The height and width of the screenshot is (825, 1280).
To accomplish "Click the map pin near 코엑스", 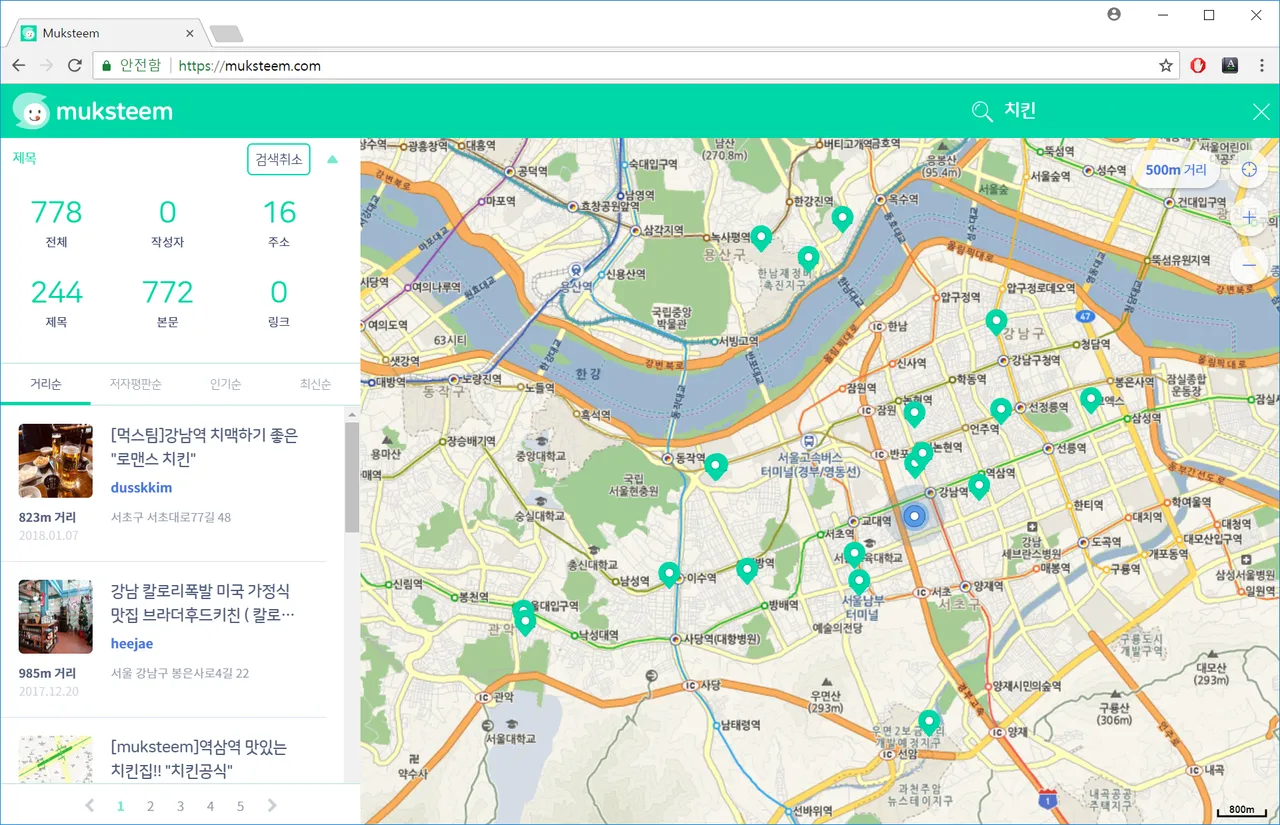I will pyautogui.click(x=1090, y=400).
